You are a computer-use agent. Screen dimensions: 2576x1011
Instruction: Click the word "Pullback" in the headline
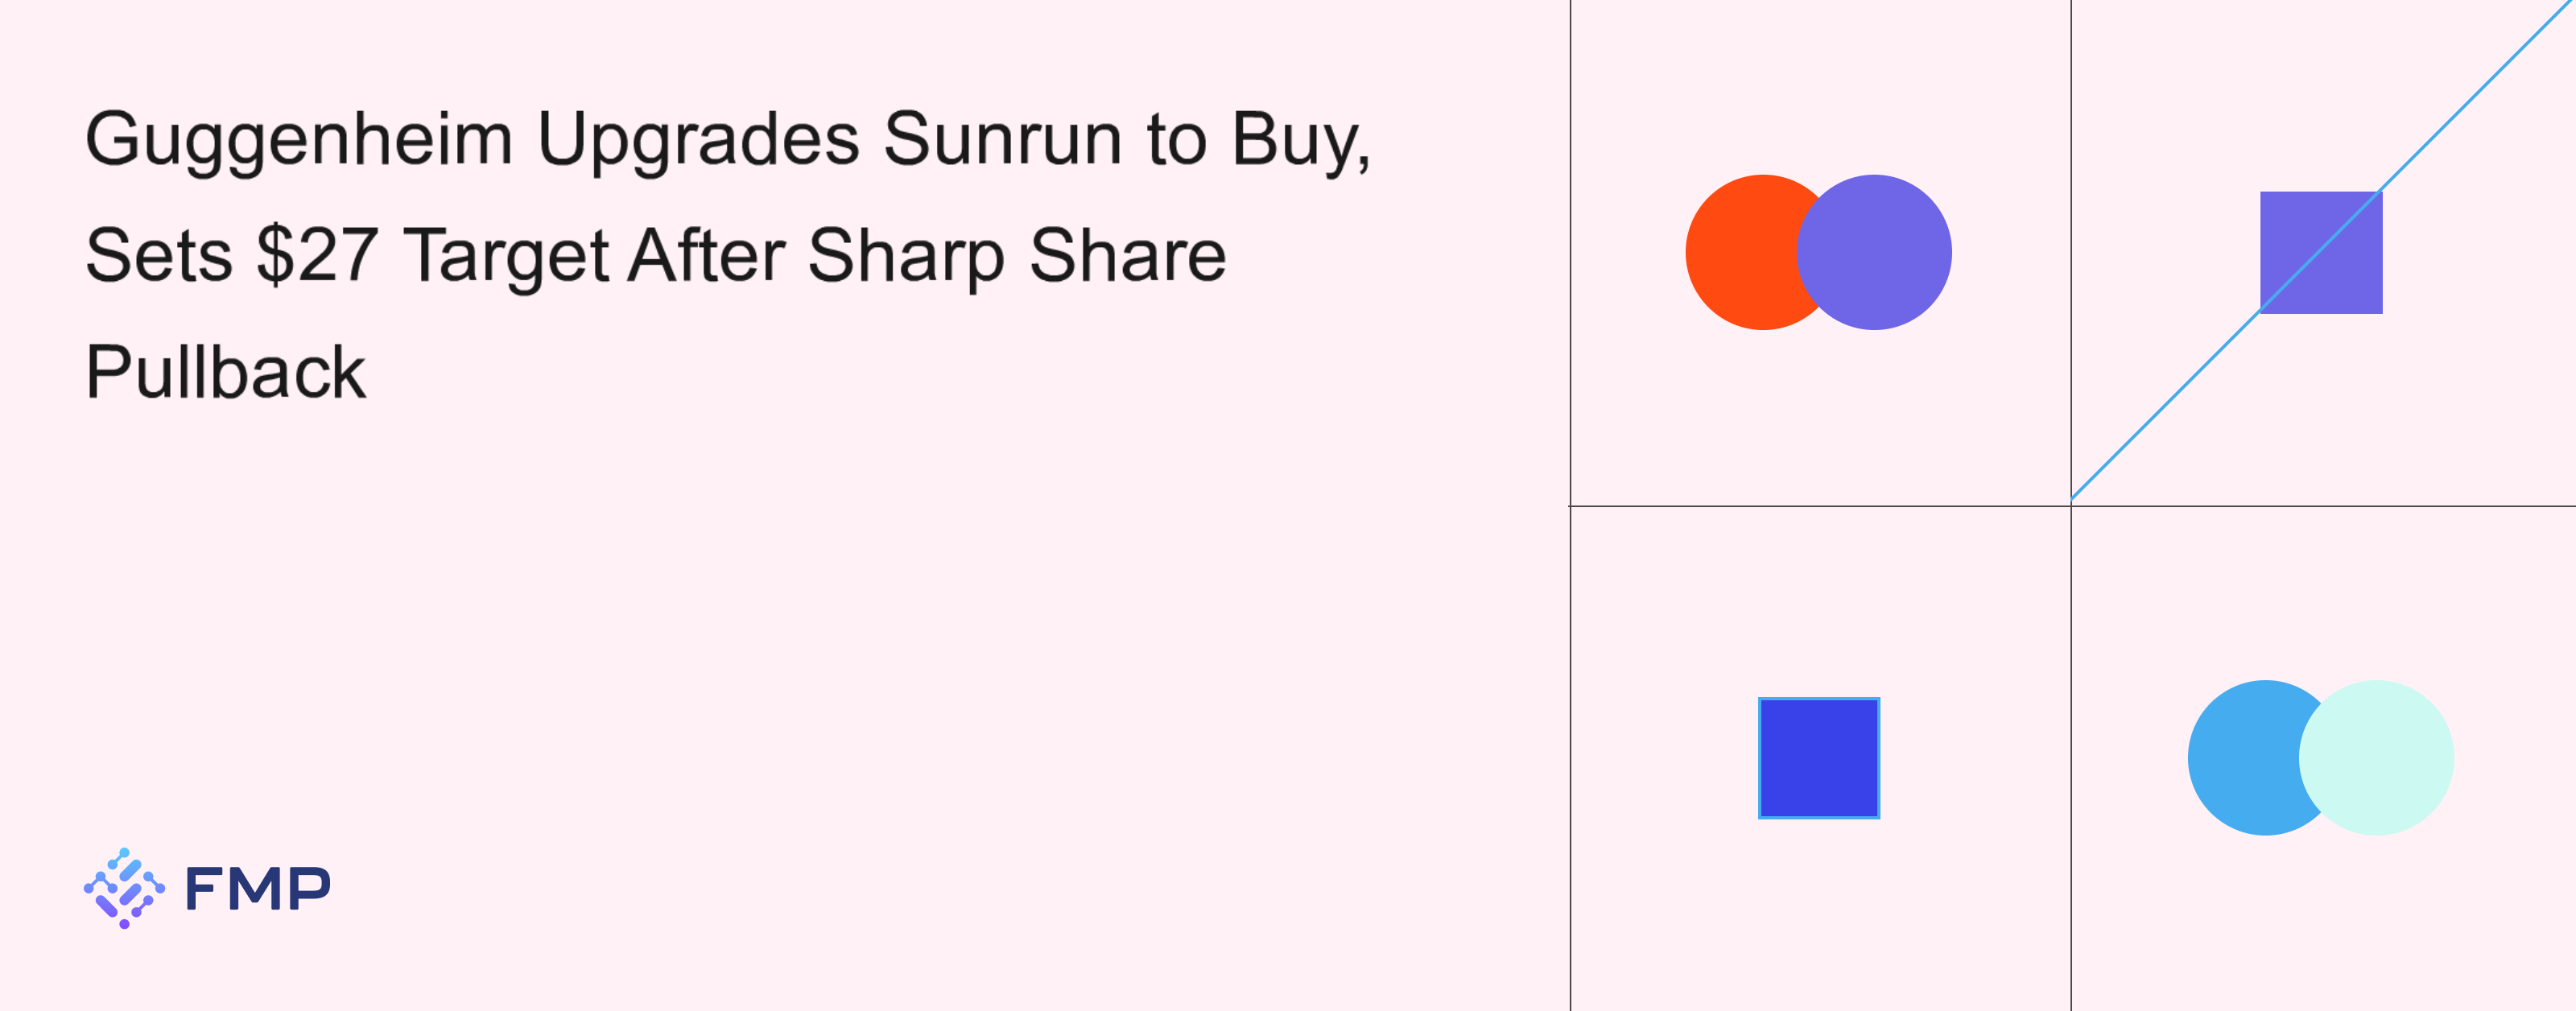click(x=226, y=372)
